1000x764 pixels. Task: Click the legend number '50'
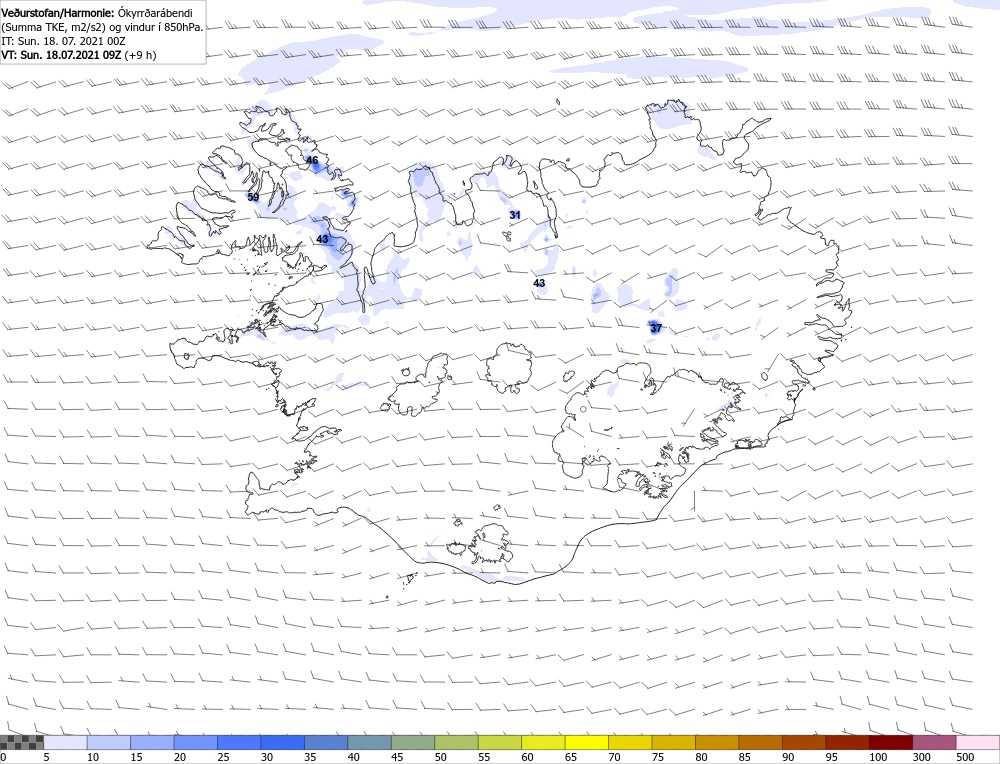(x=441, y=757)
